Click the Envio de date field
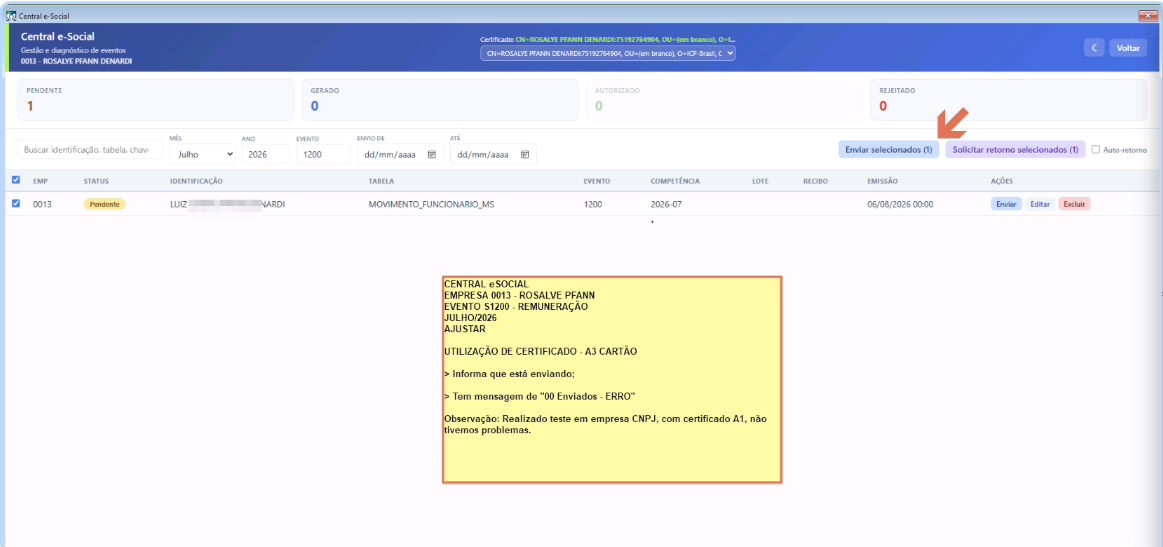 pyautogui.click(x=401, y=154)
